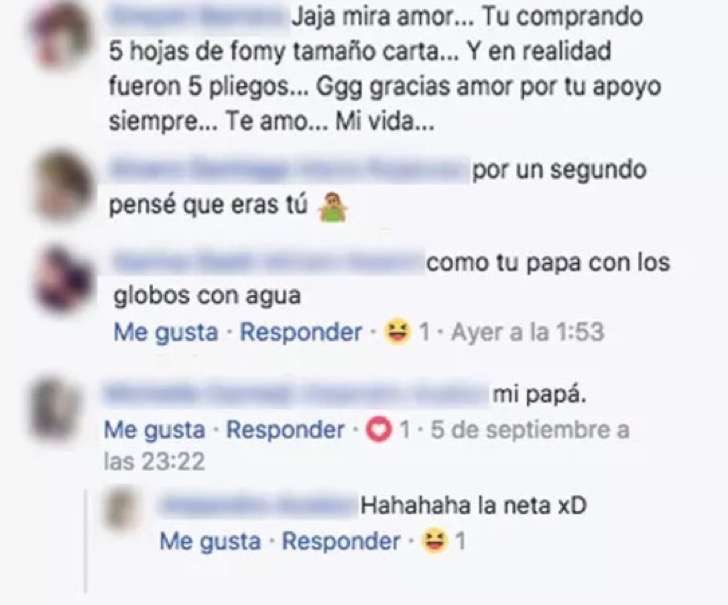This screenshot has width=728, height=605.
Task: Open the Ayer a la 1:53 timestamp link
Action: tap(528, 332)
